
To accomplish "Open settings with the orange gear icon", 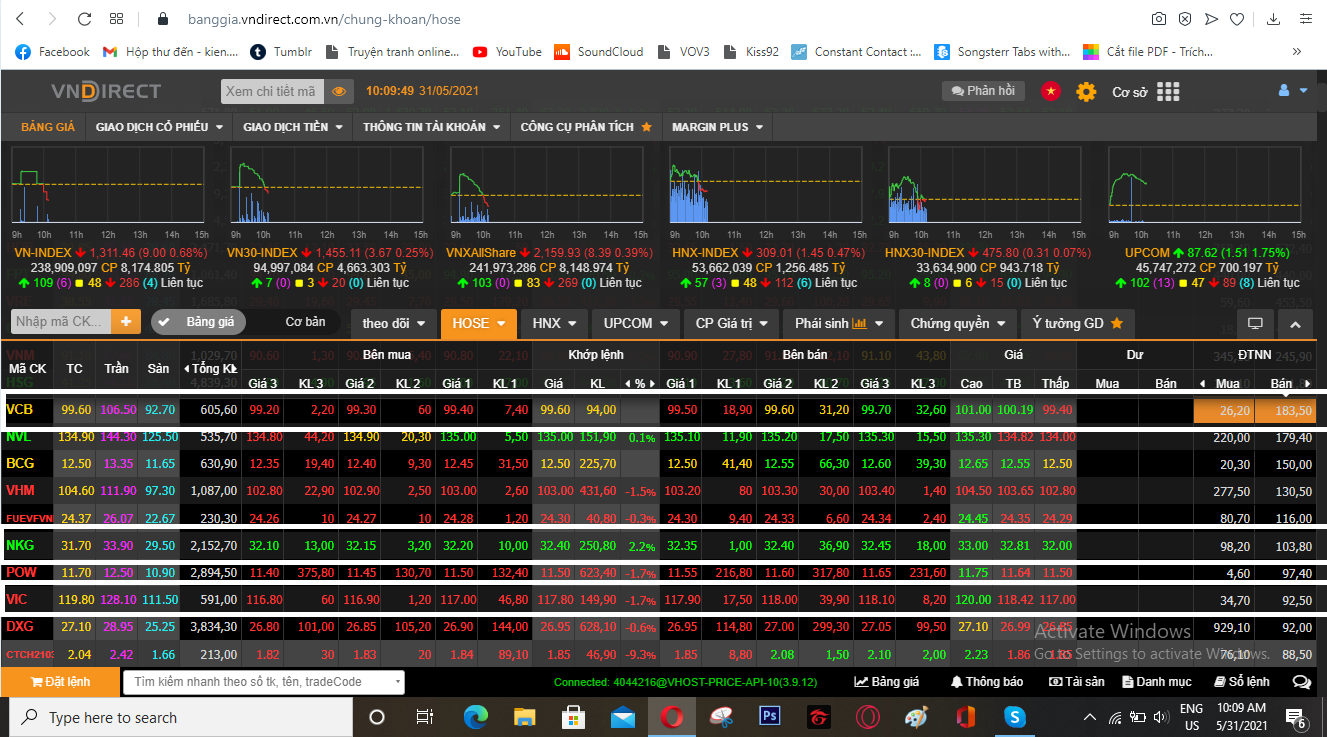I will (x=1086, y=92).
